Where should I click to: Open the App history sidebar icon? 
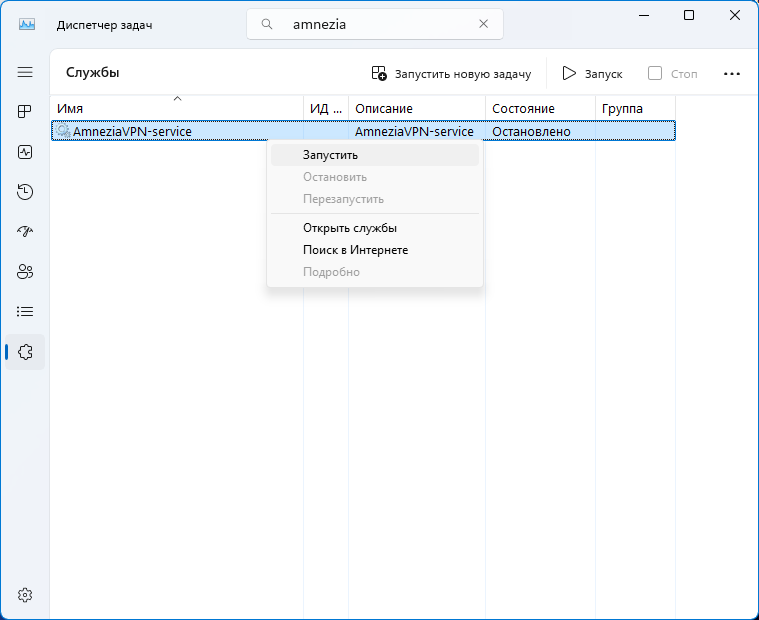coord(25,192)
